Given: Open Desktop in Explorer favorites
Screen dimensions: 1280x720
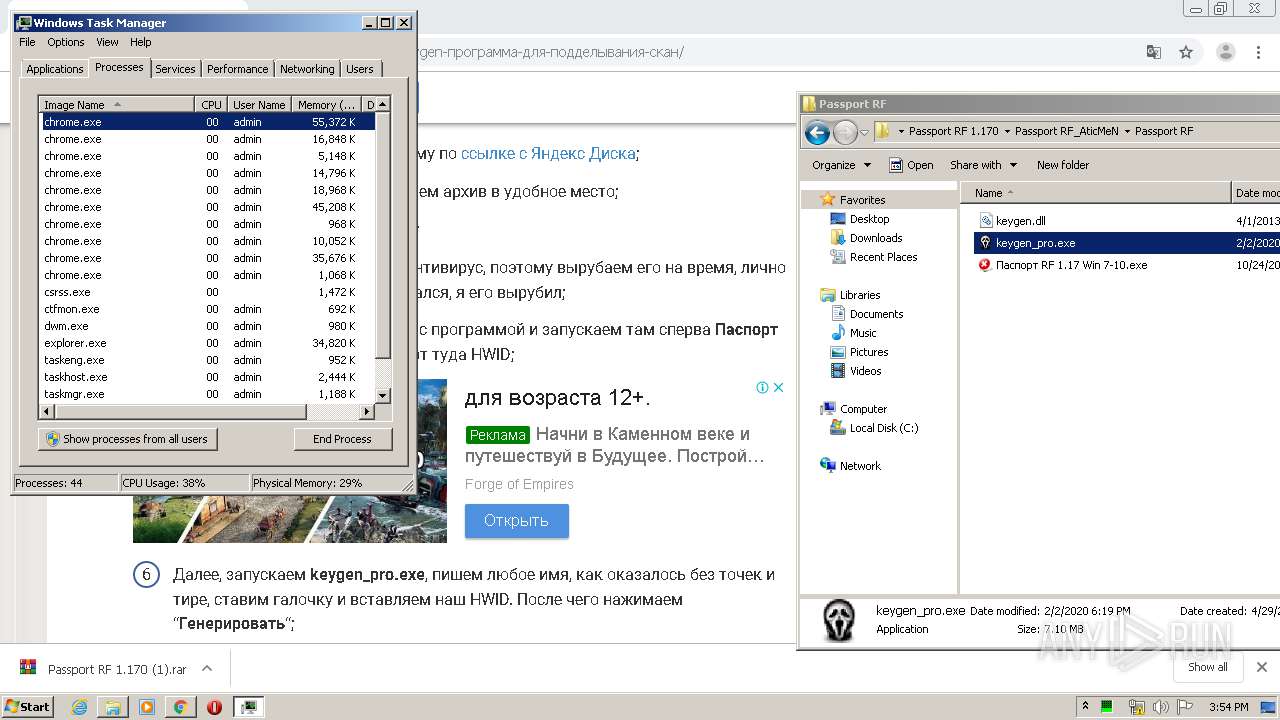Looking at the screenshot, I should pos(869,219).
